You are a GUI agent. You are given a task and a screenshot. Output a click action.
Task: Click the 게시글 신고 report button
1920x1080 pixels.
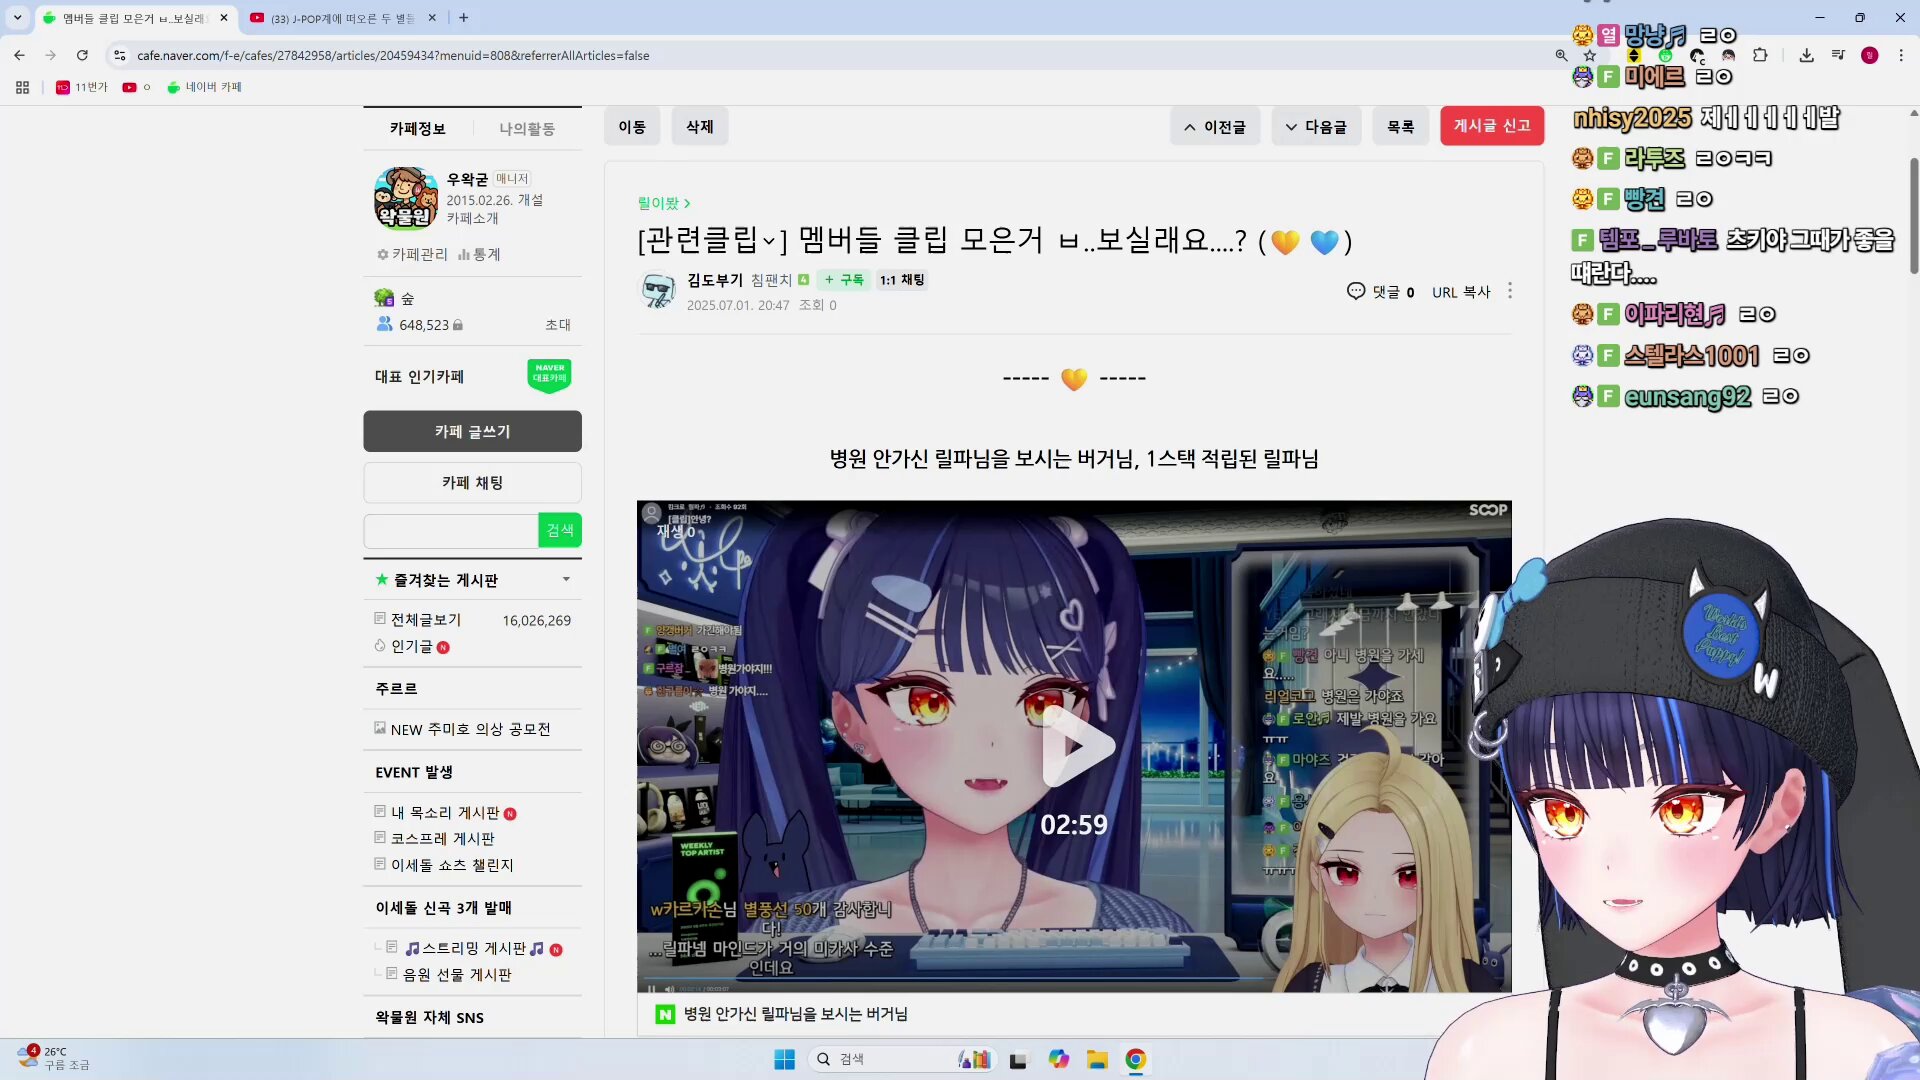pos(1491,126)
